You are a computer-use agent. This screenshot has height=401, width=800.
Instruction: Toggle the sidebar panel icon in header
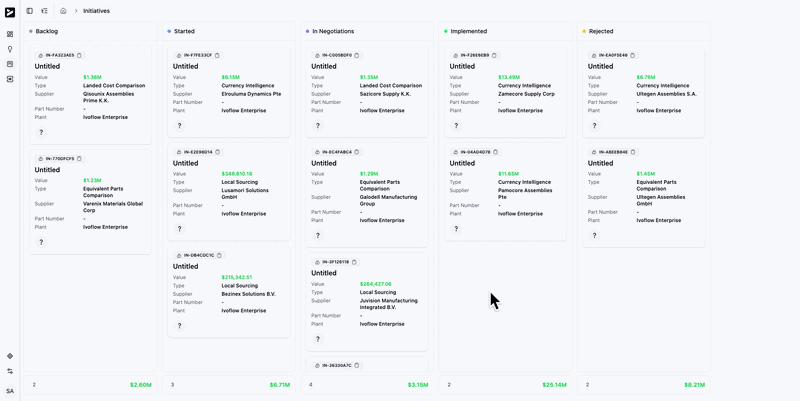(30, 11)
